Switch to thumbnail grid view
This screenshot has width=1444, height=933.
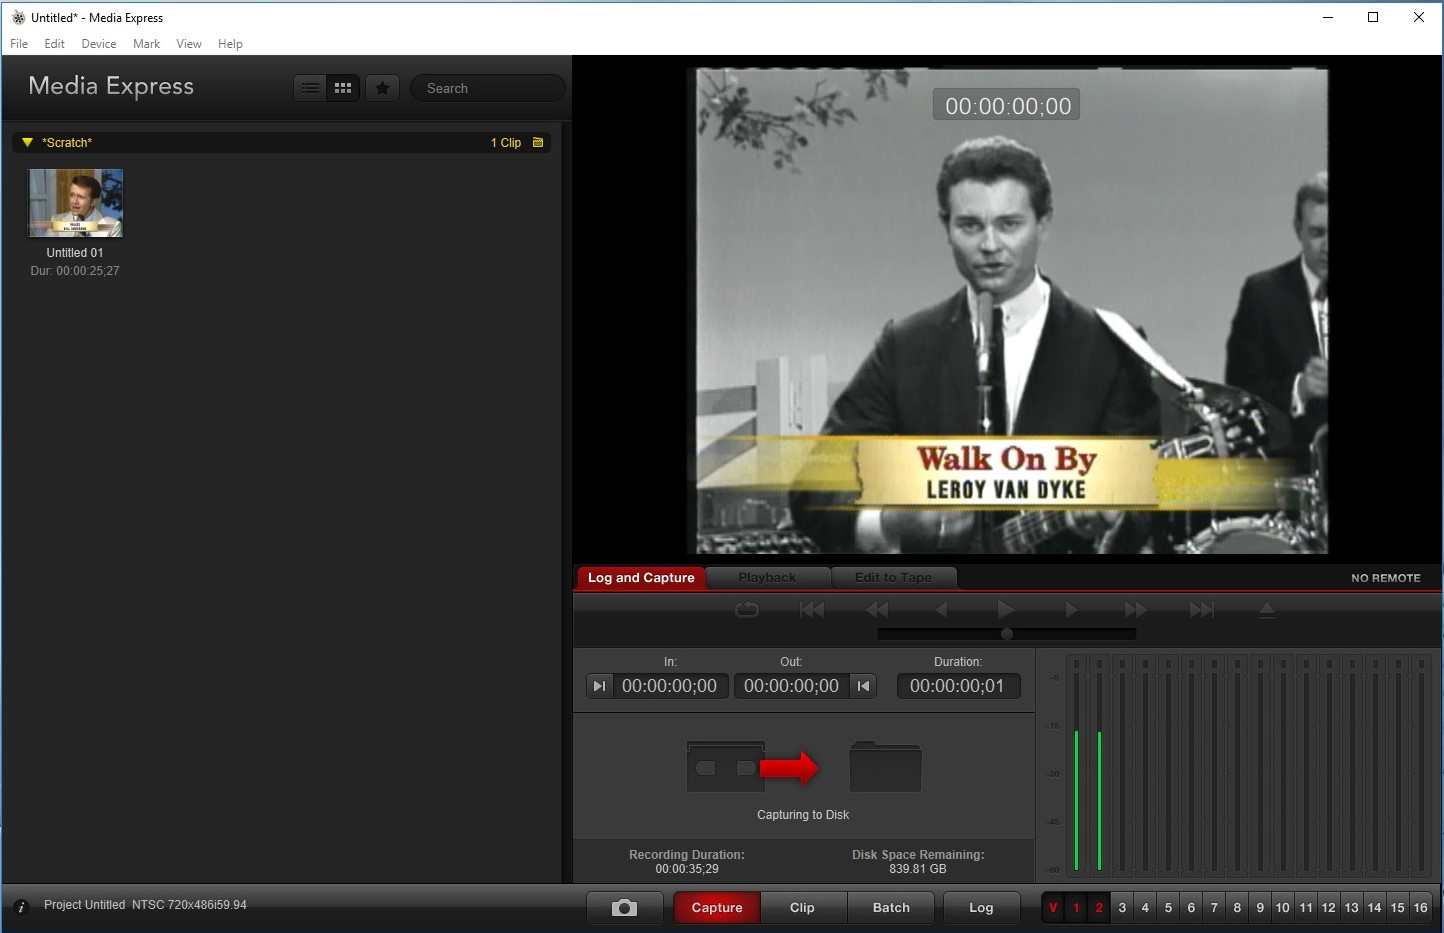pos(343,88)
